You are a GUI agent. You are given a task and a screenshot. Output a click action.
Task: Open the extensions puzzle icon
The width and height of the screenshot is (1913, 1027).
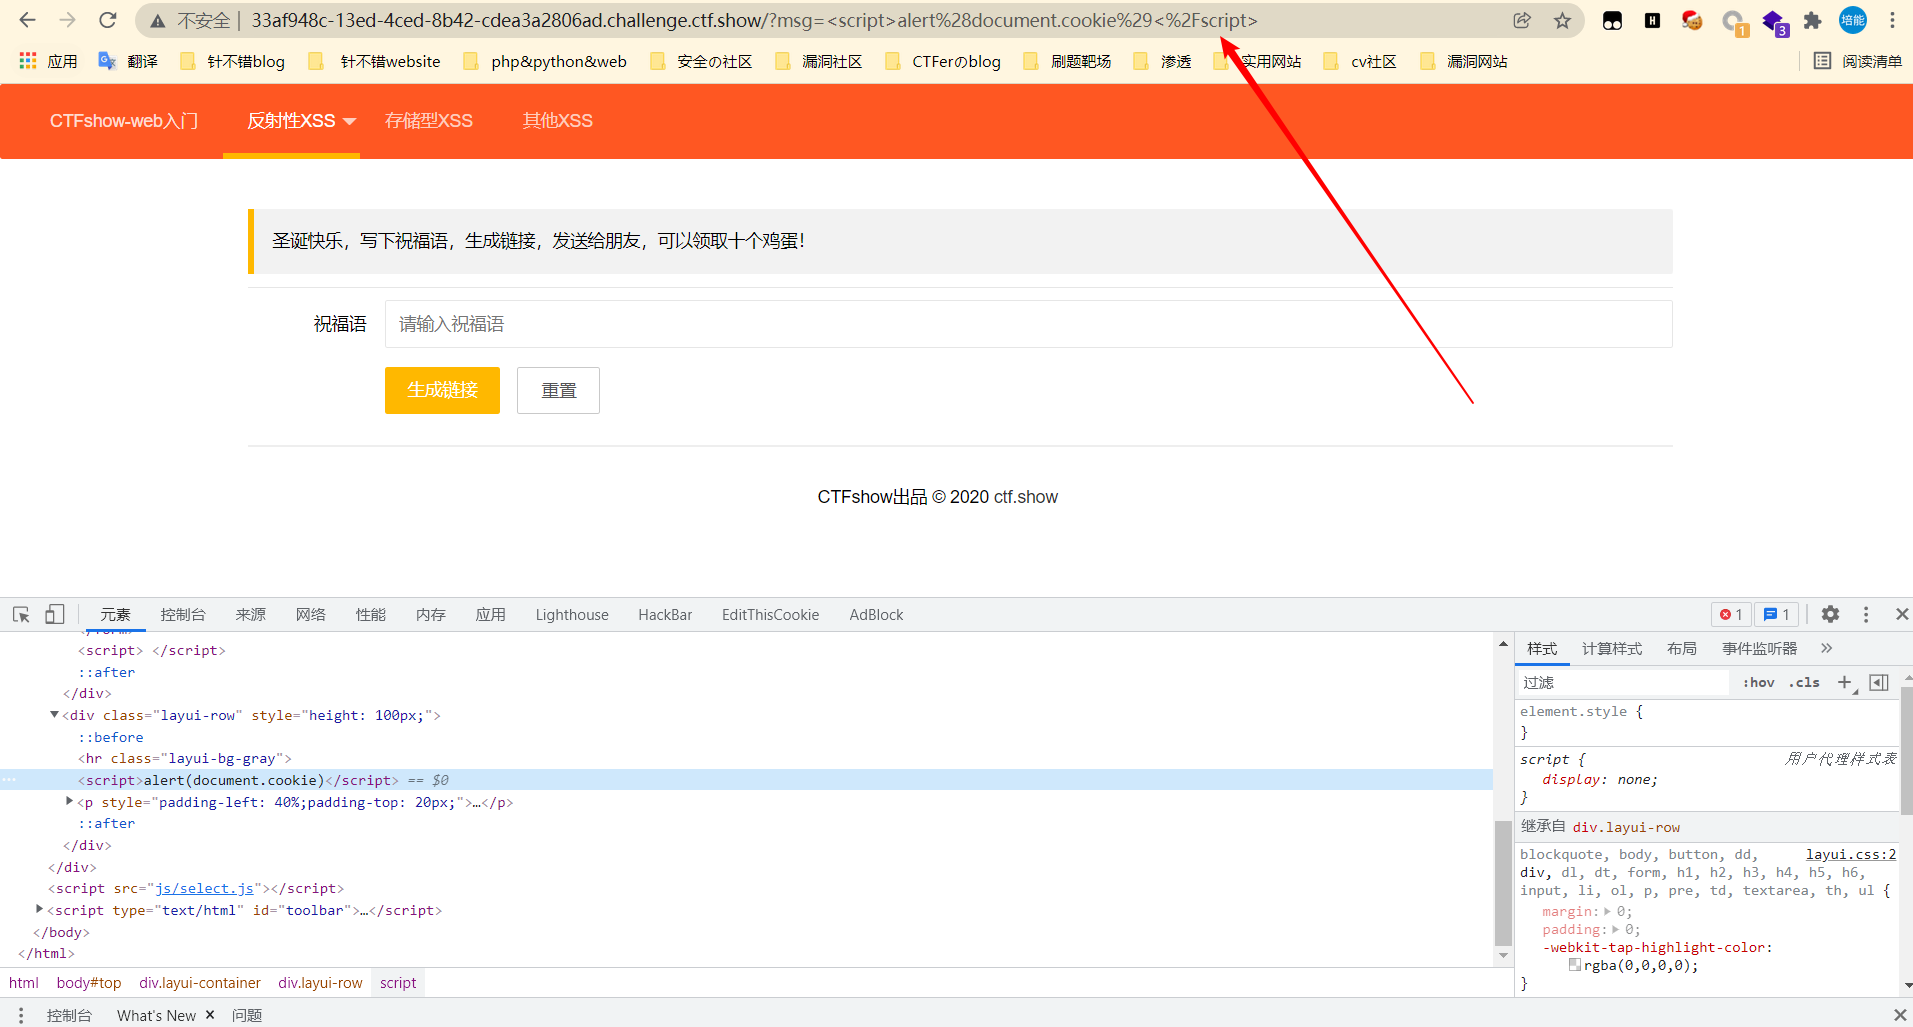click(1812, 20)
